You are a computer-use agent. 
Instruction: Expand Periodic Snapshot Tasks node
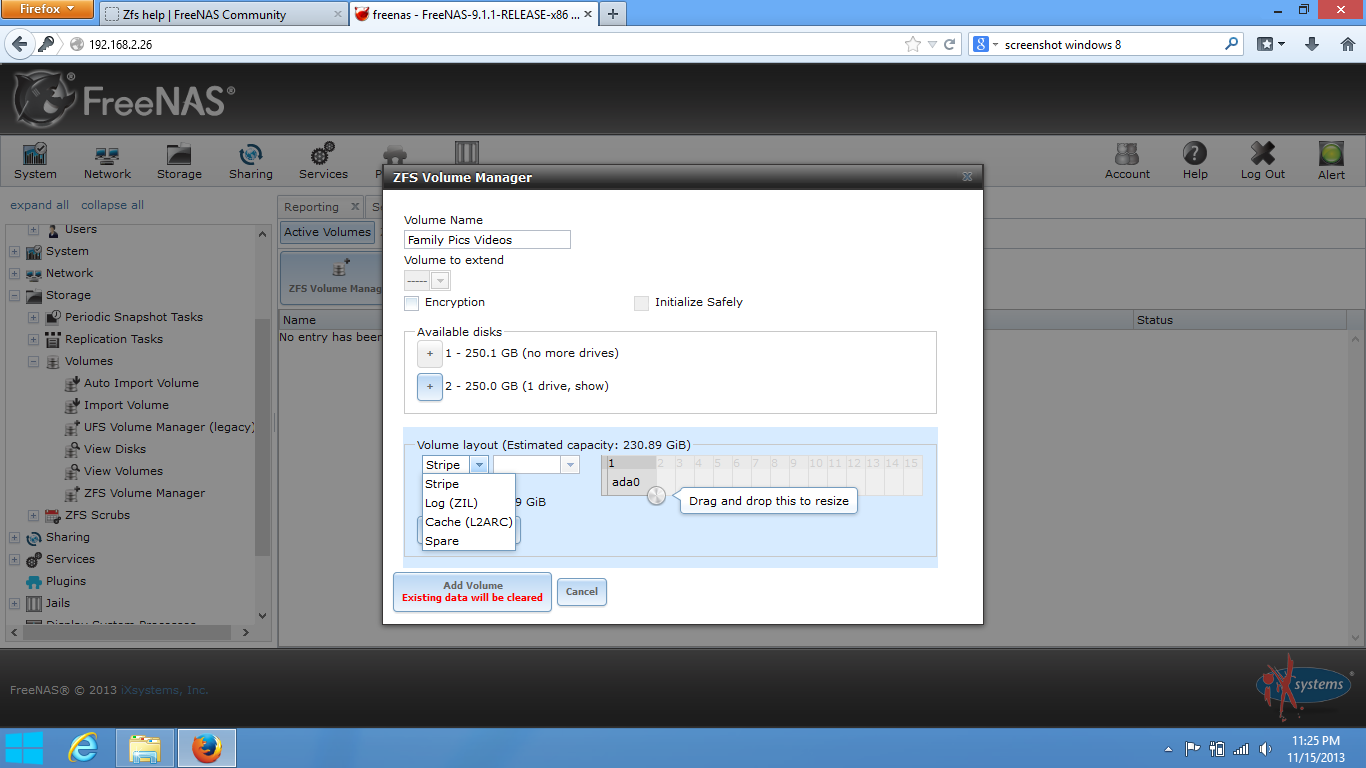coord(33,317)
